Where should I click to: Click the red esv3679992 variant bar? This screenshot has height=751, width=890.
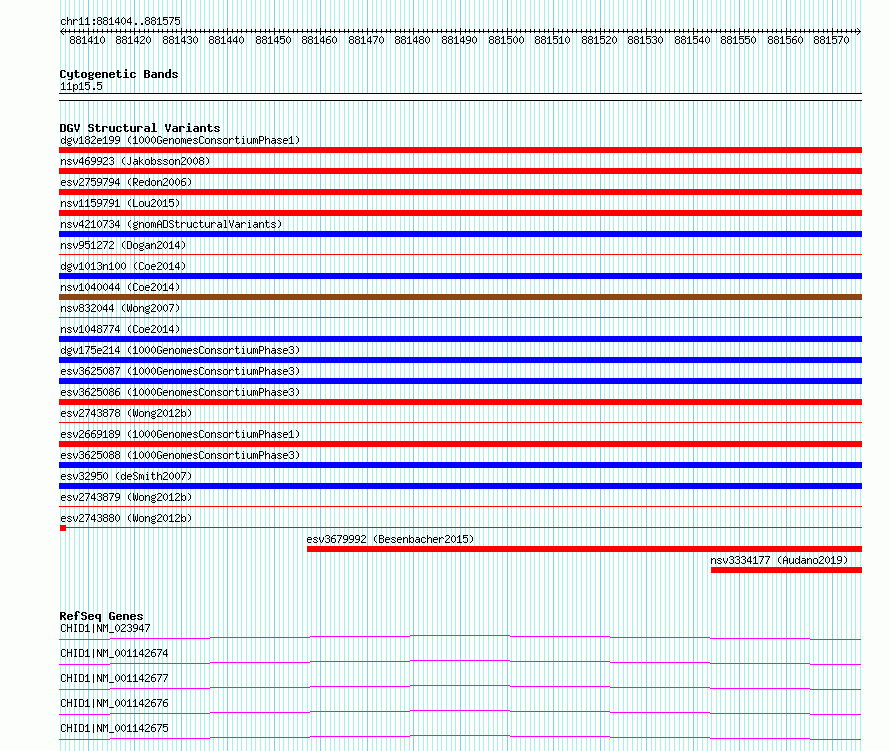click(x=585, y=549)
